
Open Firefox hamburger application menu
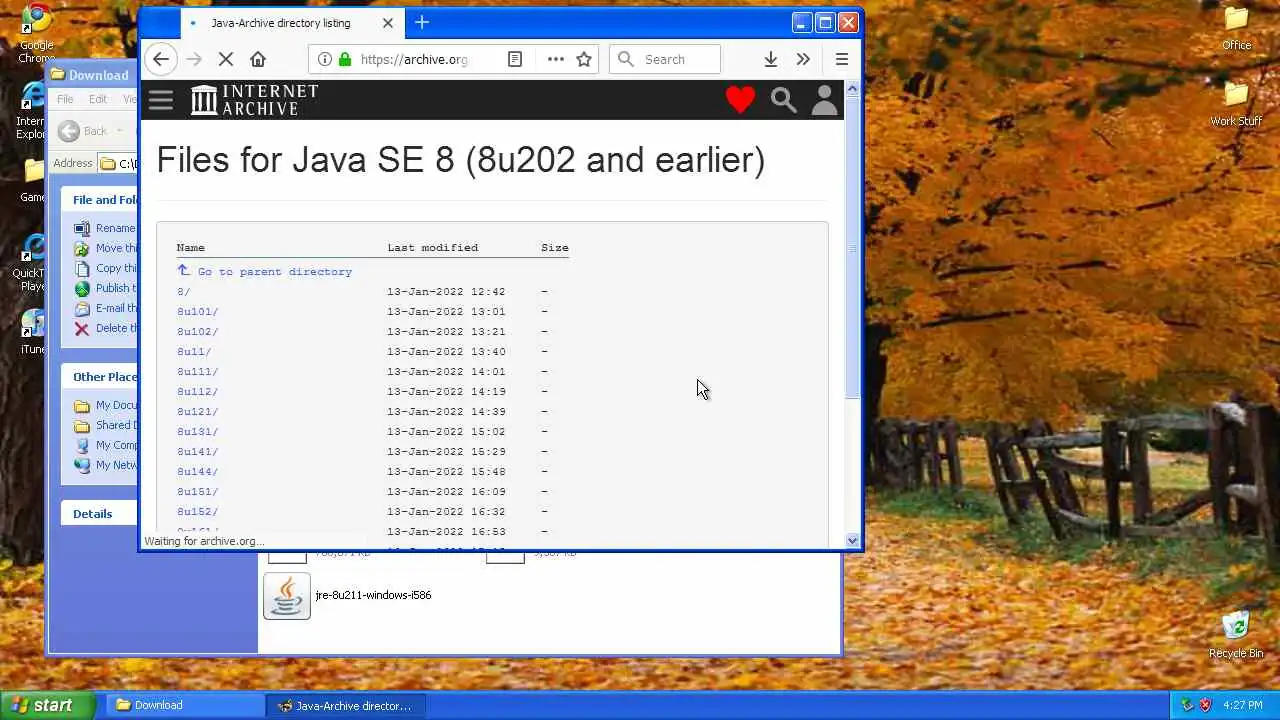842,60
